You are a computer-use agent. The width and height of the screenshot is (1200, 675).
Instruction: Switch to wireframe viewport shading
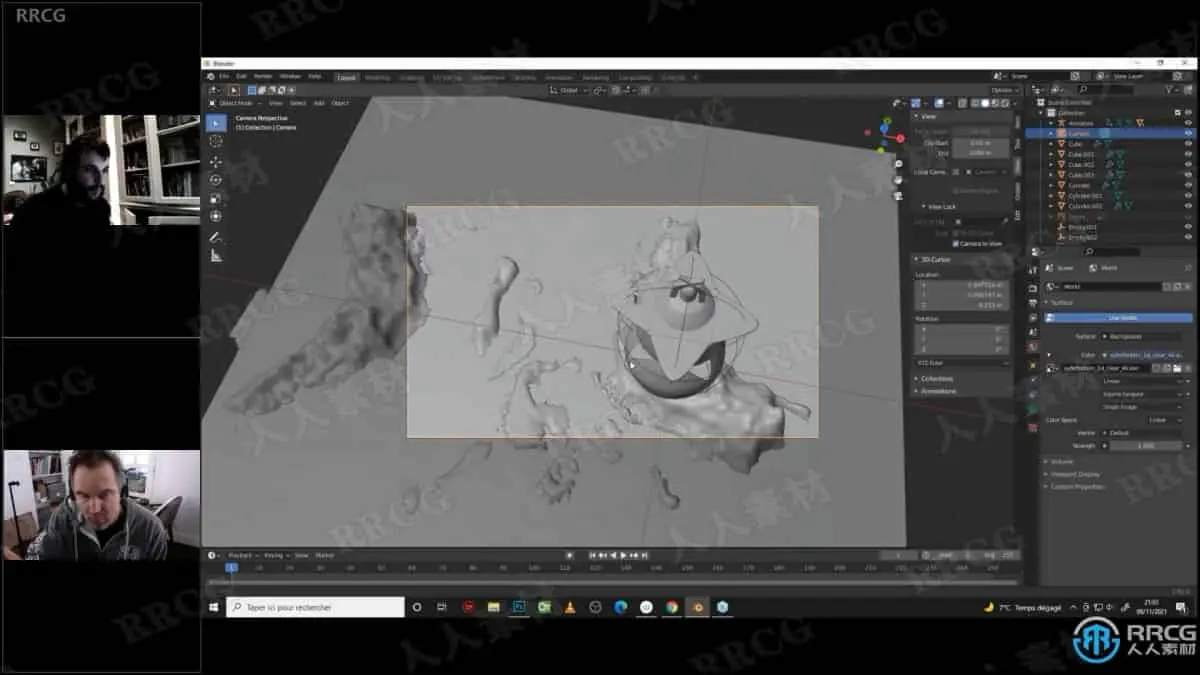coord(973,103)
